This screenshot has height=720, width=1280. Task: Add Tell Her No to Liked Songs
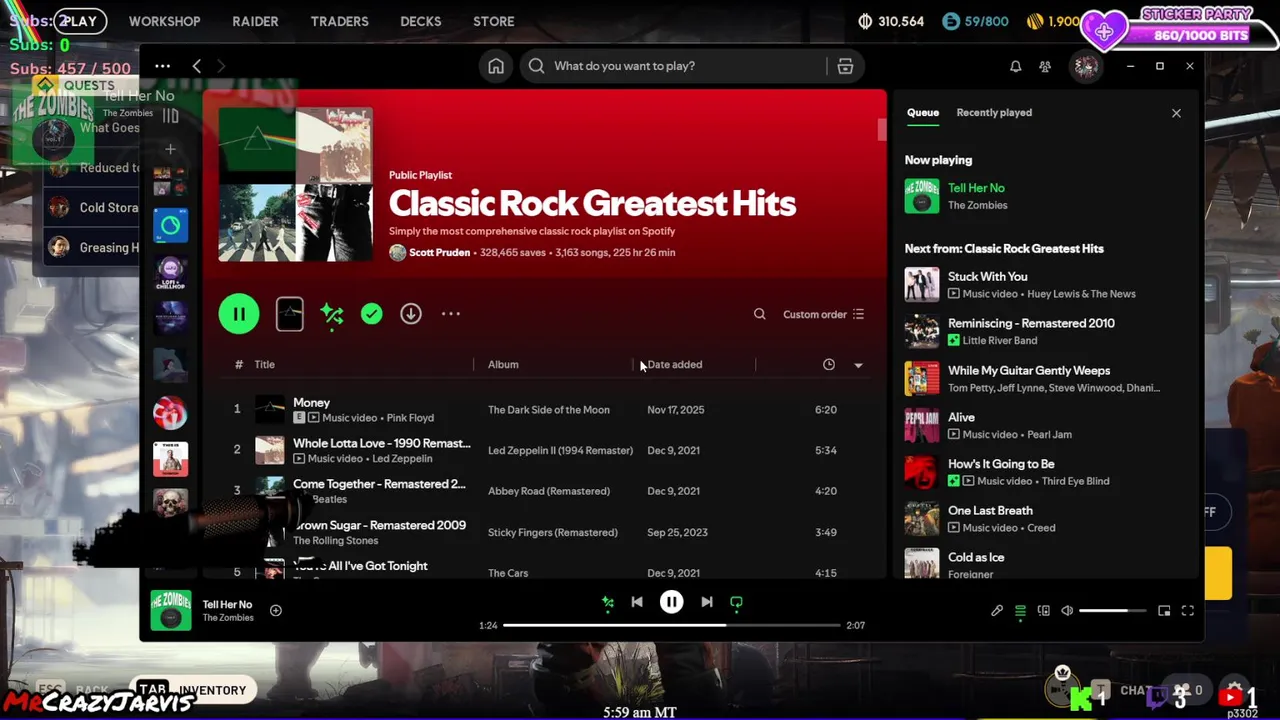(x=276, y=610)
